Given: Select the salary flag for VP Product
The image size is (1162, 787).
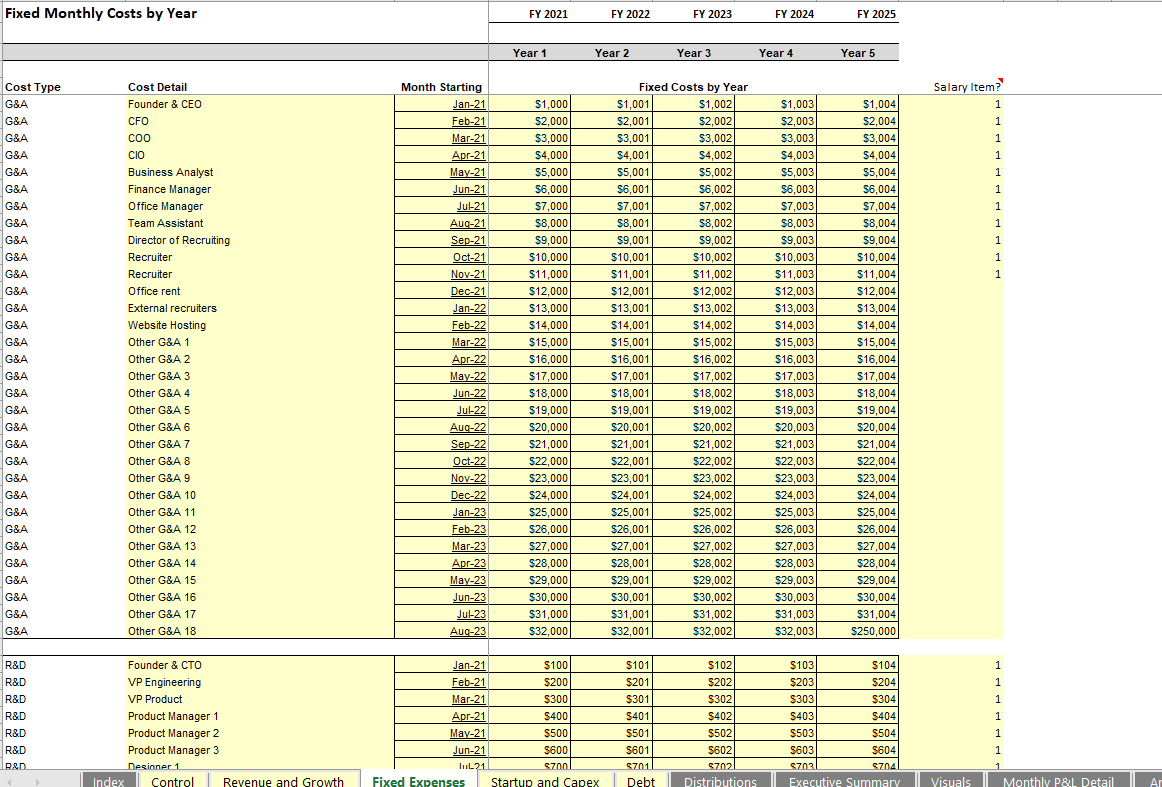Looking at the screenshot, I should [952, 700].
